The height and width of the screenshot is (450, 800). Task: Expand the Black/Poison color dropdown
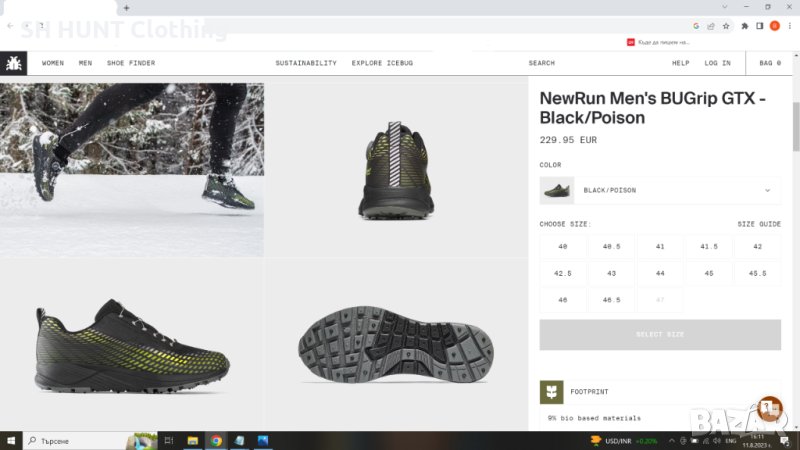(767, 190)
